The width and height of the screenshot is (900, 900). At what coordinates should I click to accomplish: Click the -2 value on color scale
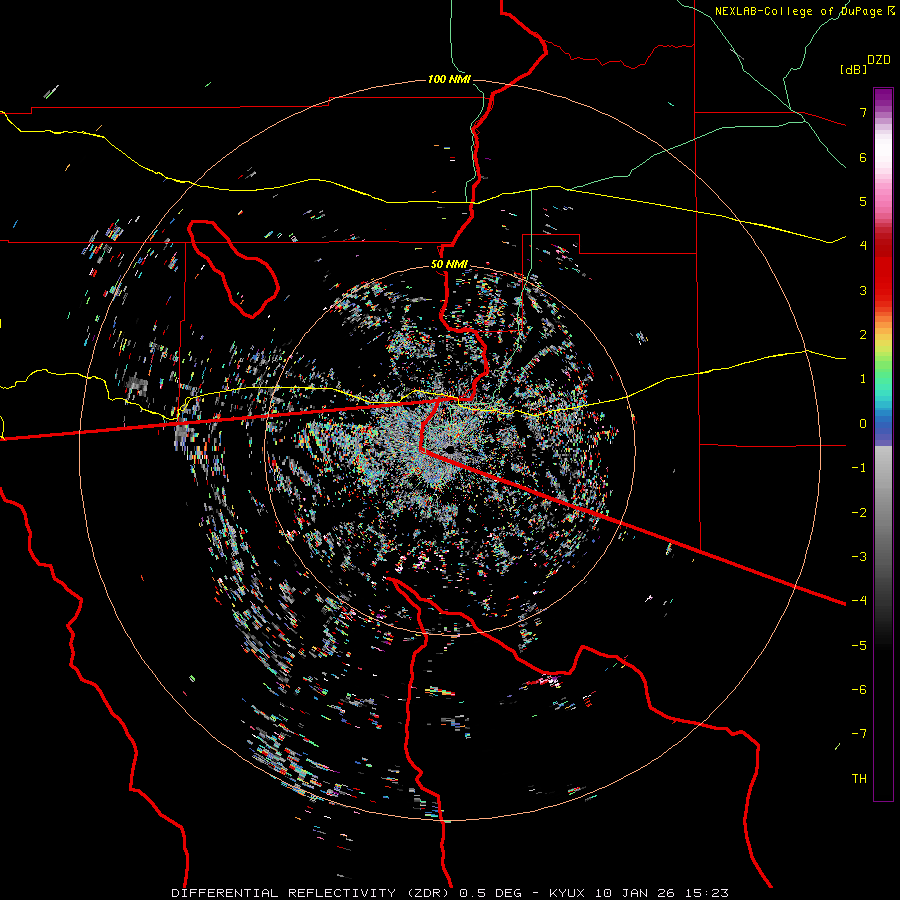click(x=859, y=512)
